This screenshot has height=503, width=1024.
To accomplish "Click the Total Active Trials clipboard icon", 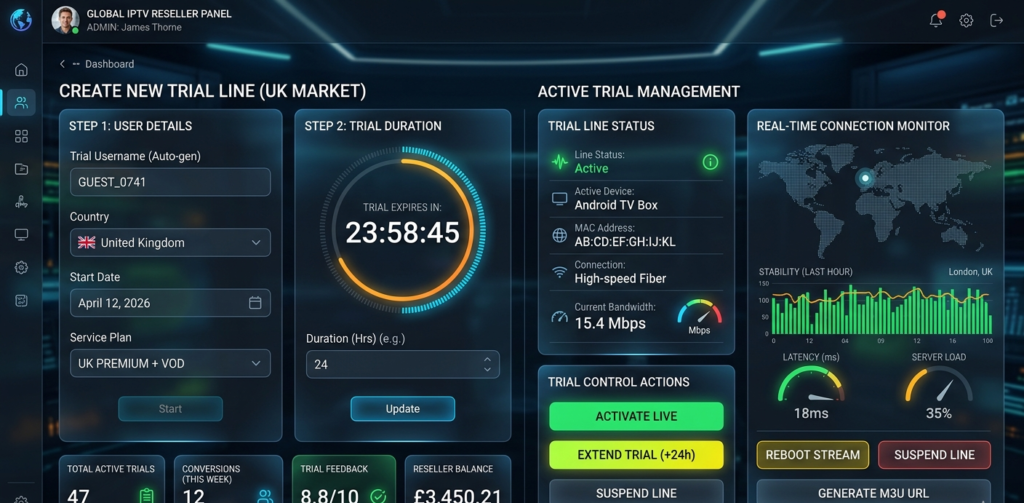I will (146, 496).
